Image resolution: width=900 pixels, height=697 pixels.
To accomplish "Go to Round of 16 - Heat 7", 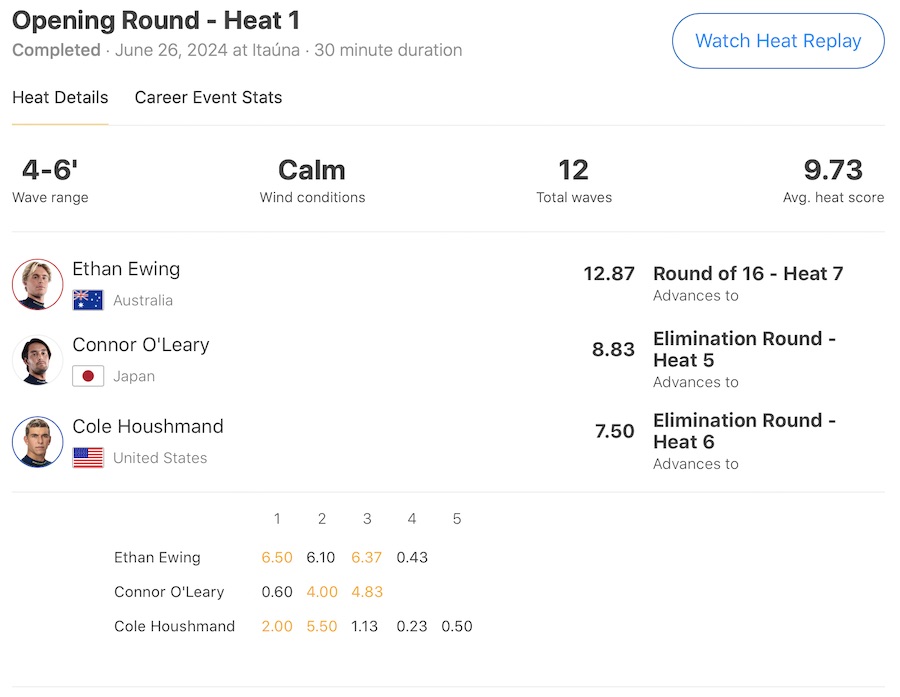I will click(747, 274).
